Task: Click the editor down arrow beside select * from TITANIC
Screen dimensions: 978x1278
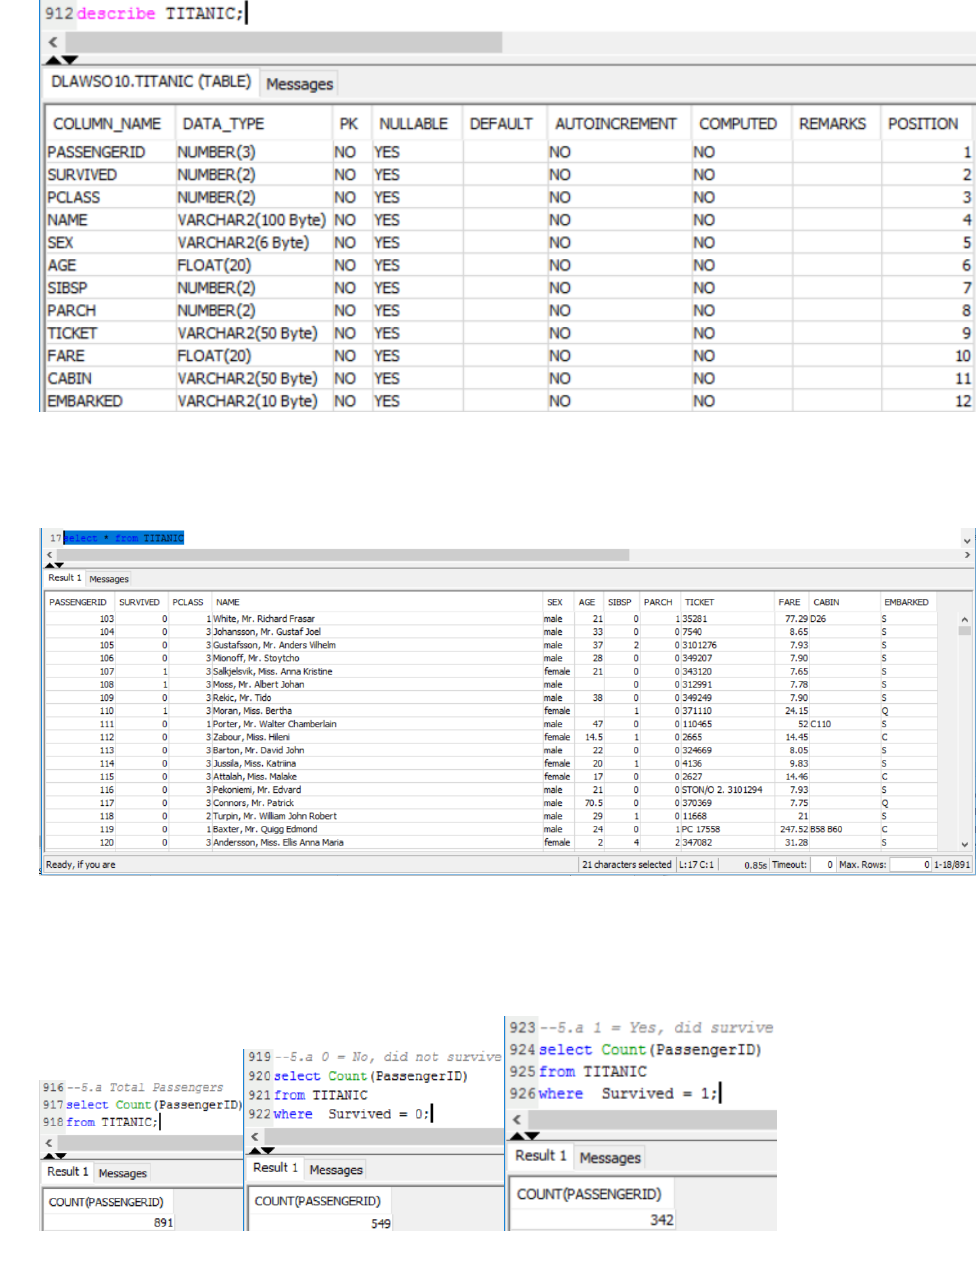Action: point(966,539)
